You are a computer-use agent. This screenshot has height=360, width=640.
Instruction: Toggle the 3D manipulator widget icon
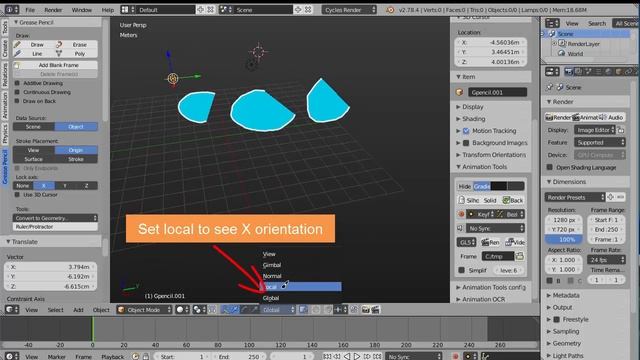coord(226,310)
